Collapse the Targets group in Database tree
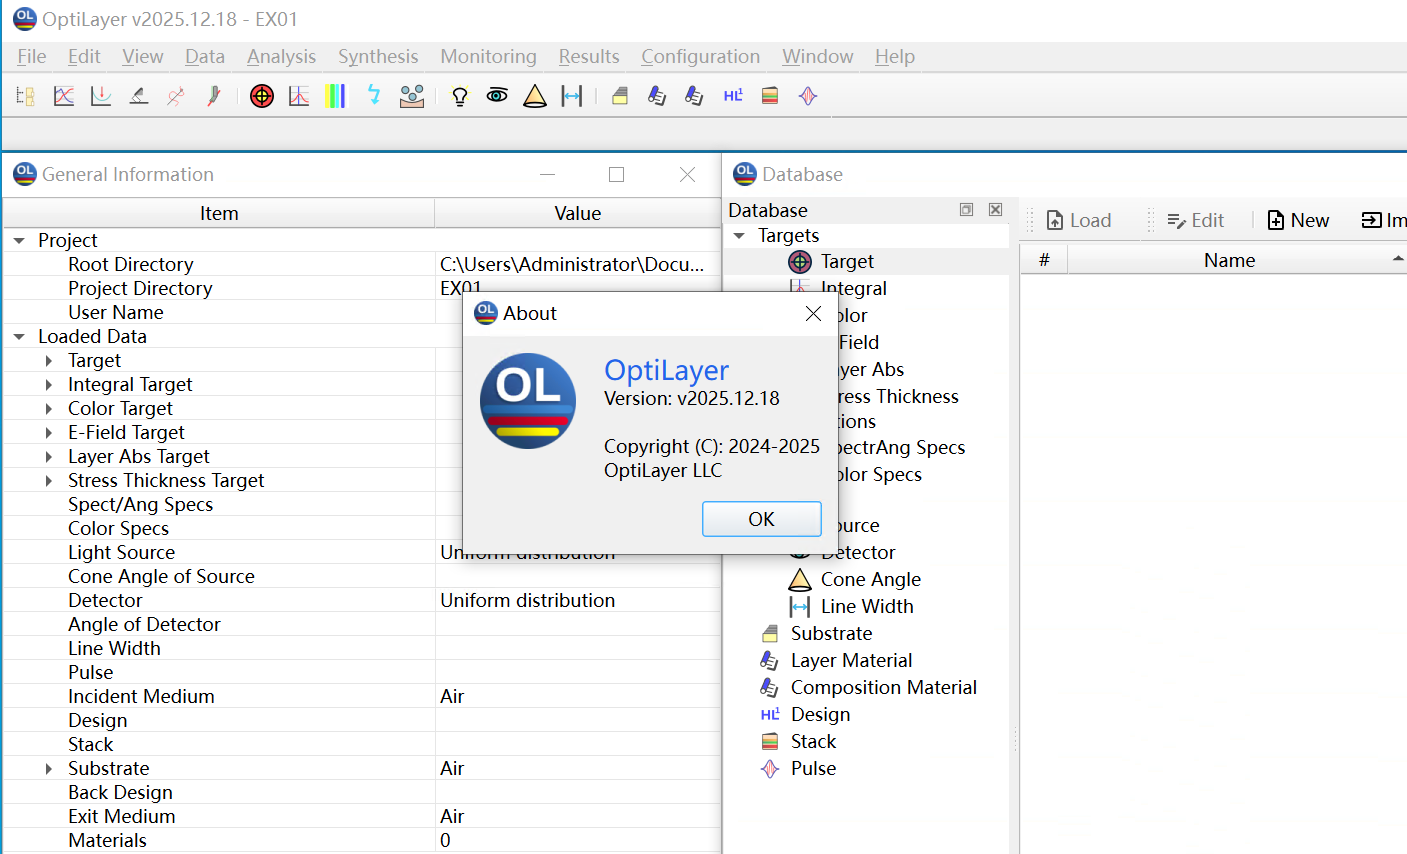Viewport: 1407px width, 854px height. coord(739,236)
